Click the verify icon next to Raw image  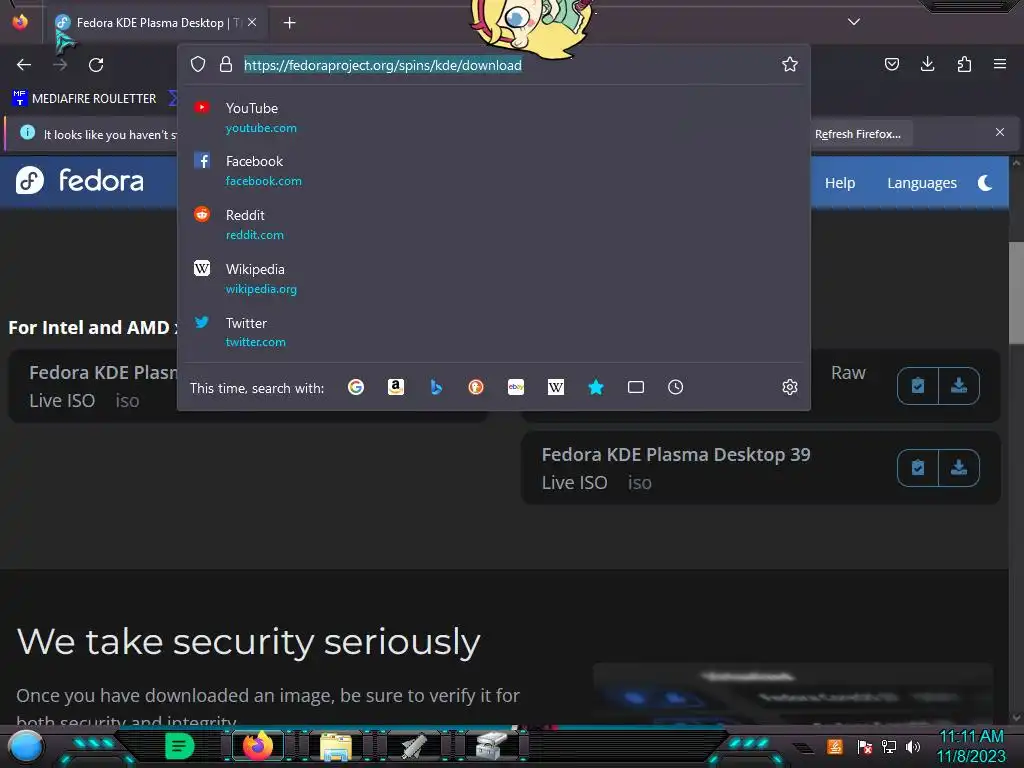point(918,386)
